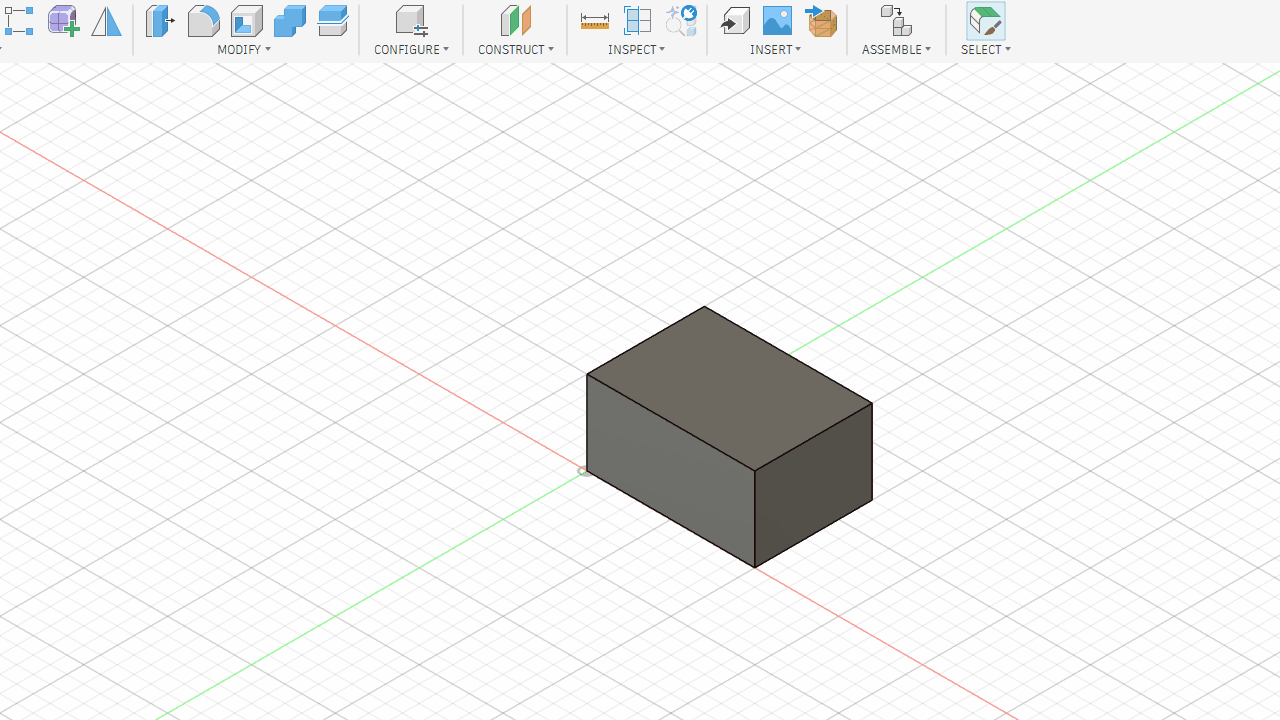
Task: Open the SELECT dropdown menu
Action: 986,49
